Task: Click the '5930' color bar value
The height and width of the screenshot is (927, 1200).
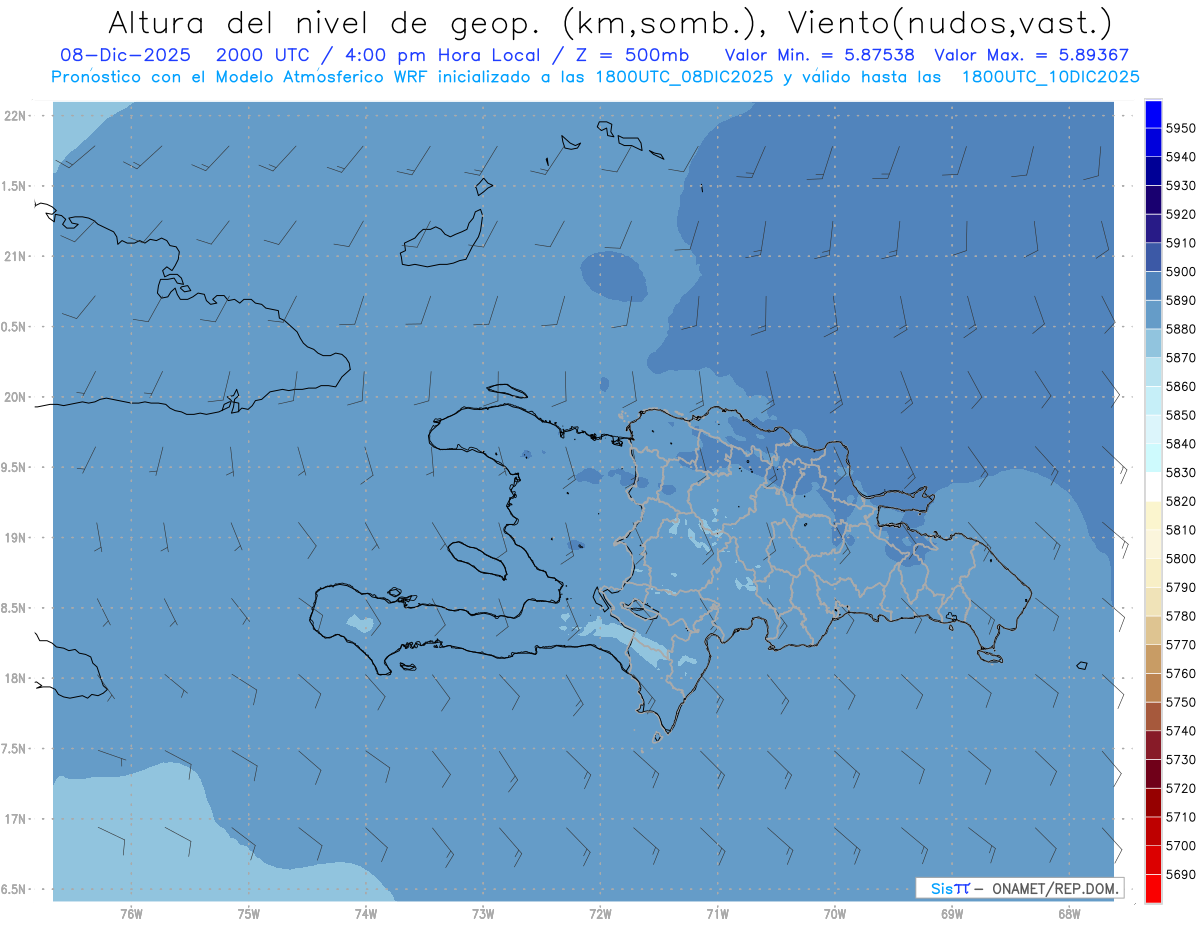Action: pos(1180,186)
